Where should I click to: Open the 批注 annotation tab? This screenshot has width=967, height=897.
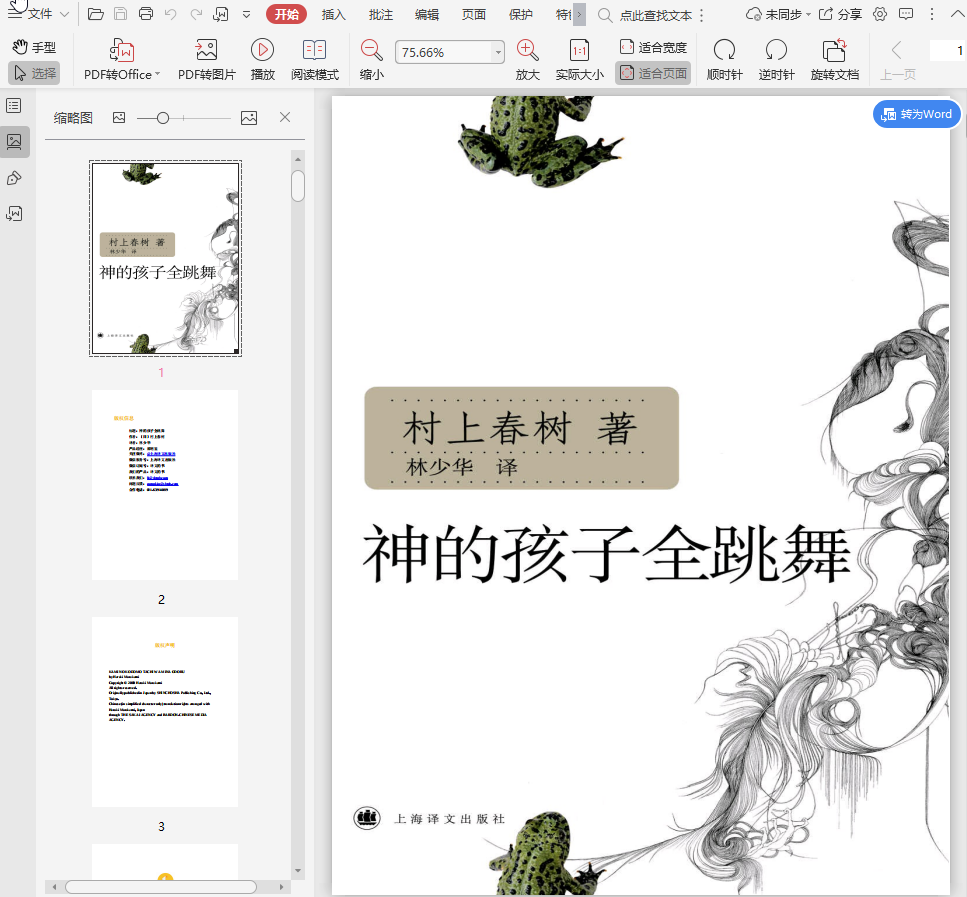coord(380,14)
